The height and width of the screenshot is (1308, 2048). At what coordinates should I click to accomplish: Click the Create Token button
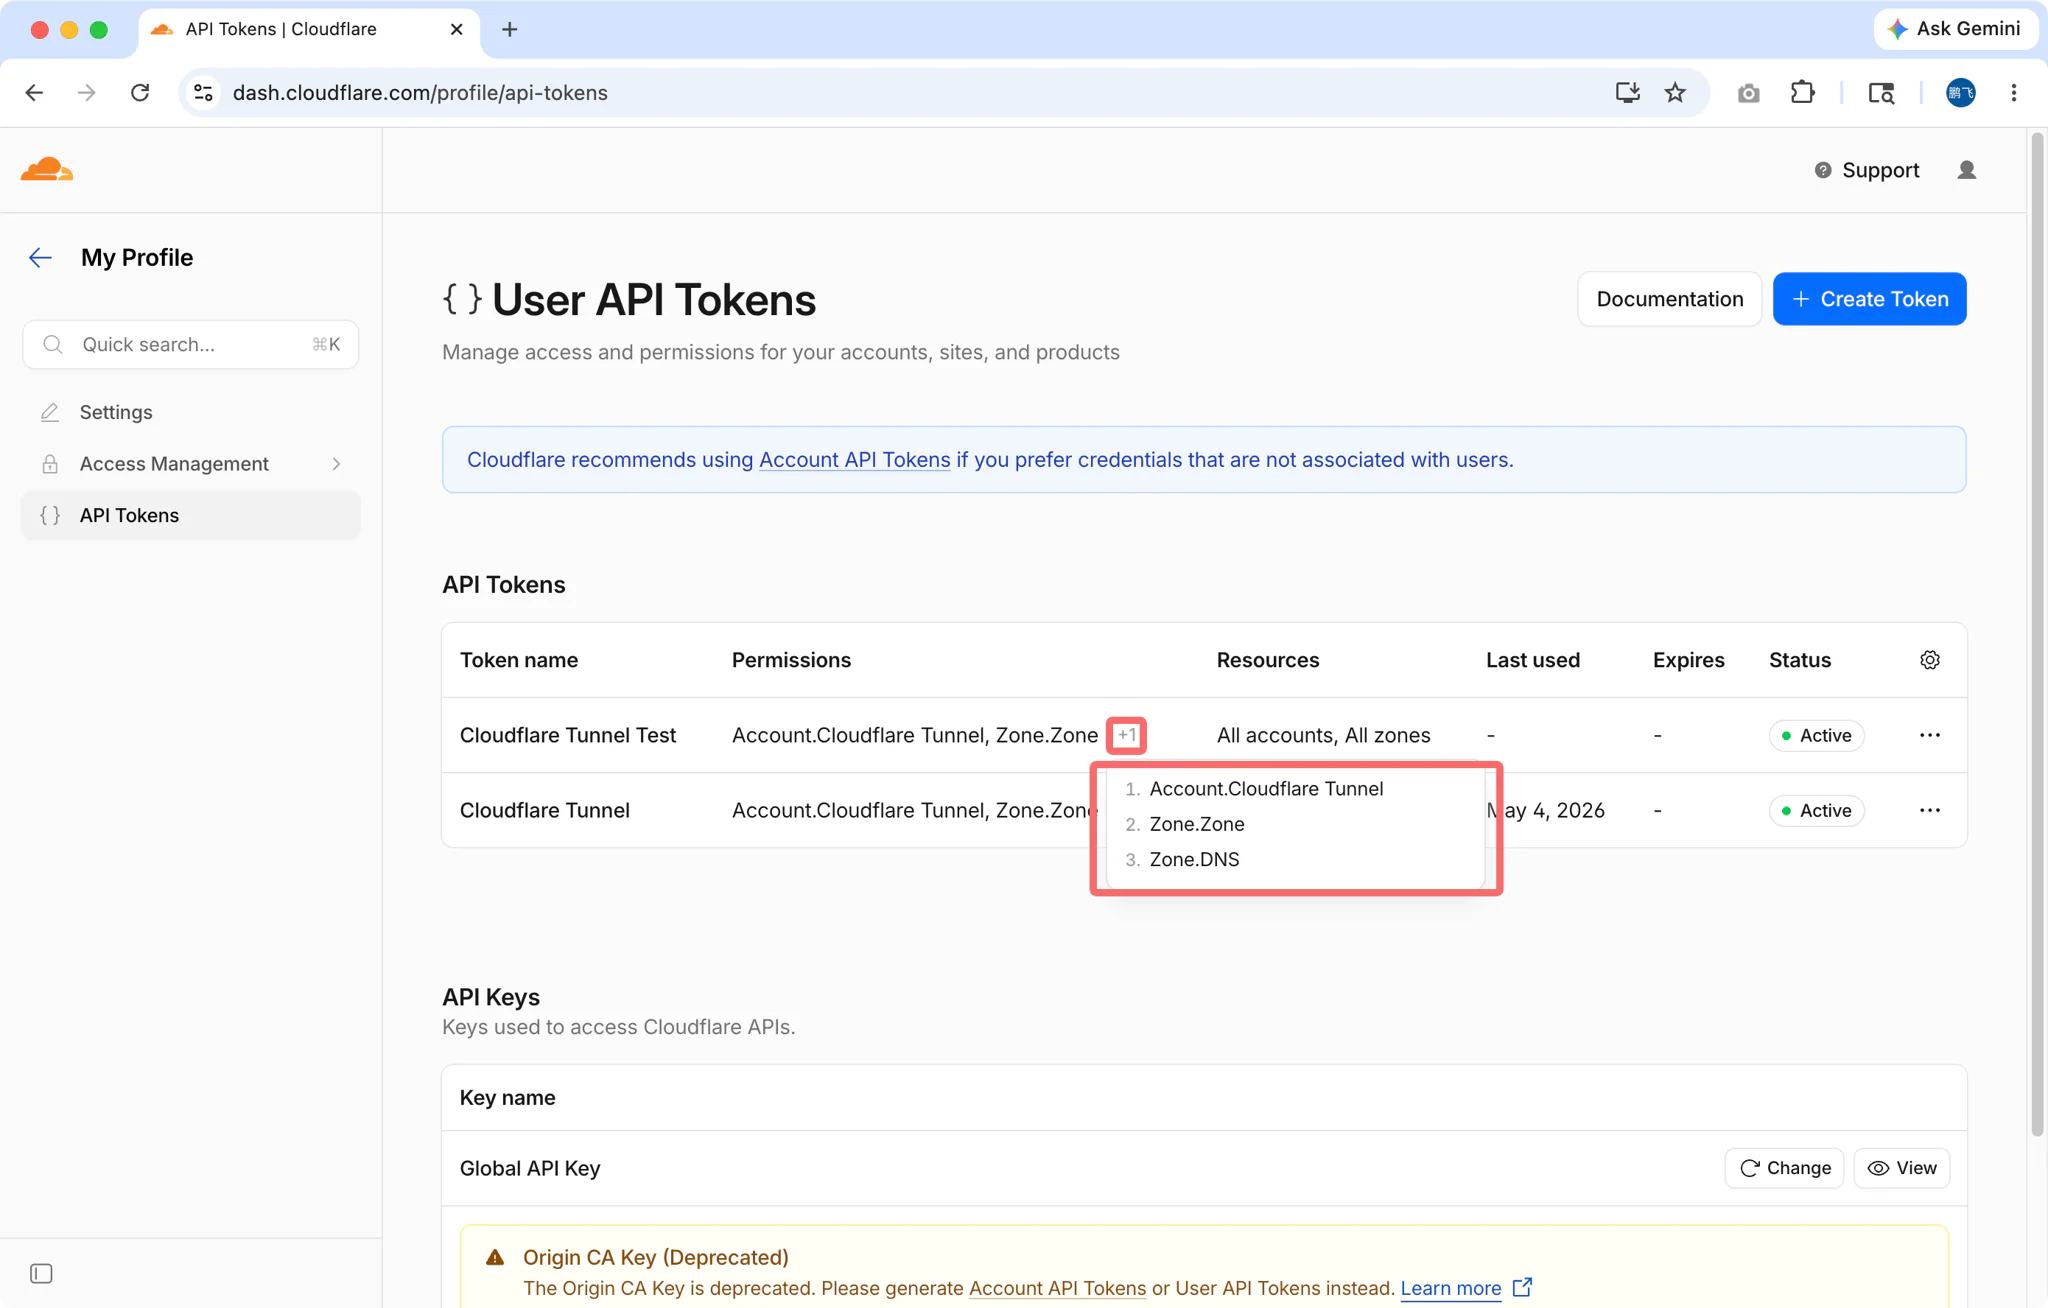1869,299
